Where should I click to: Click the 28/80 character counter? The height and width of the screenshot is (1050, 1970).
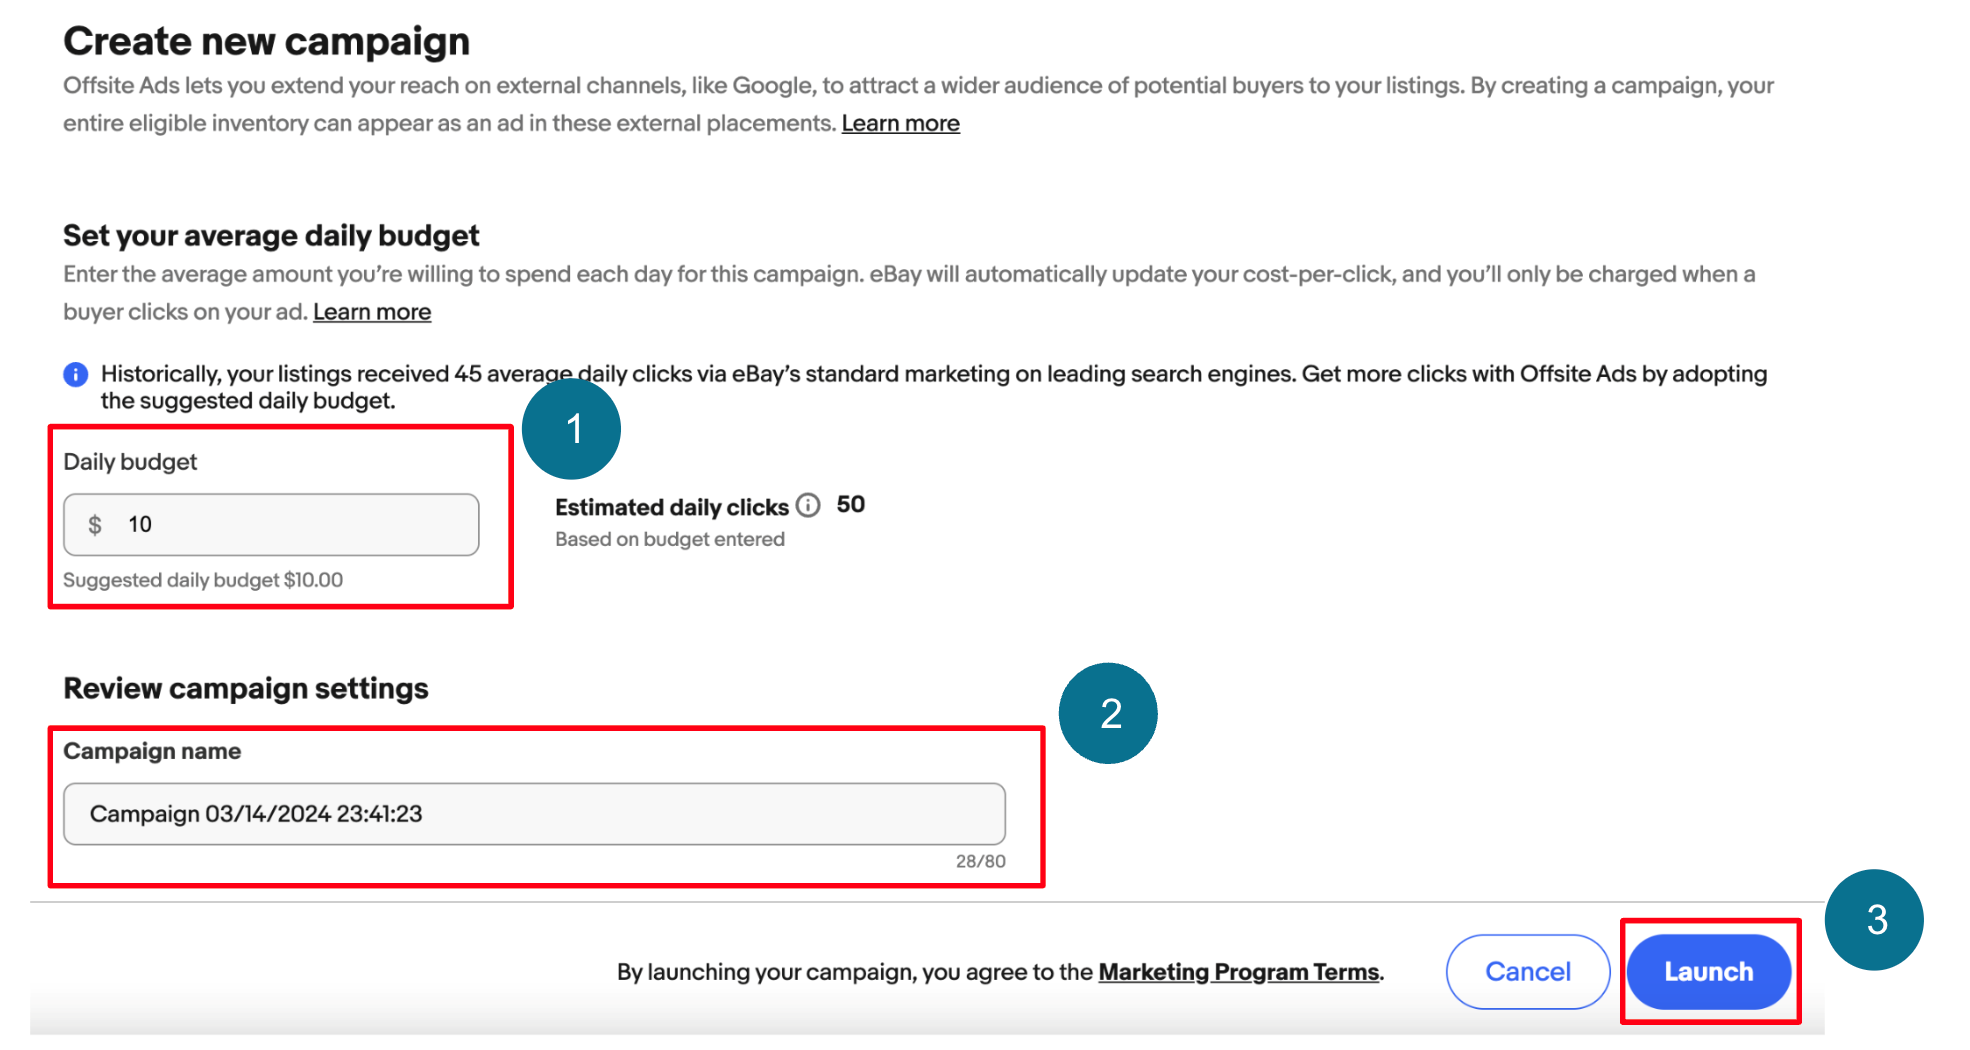[x=980, y=861]
